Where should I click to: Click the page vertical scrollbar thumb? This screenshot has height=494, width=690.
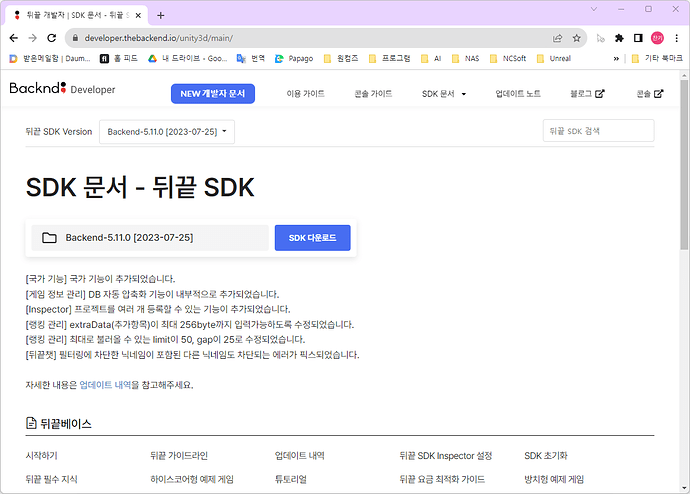[x=684, y=165]
